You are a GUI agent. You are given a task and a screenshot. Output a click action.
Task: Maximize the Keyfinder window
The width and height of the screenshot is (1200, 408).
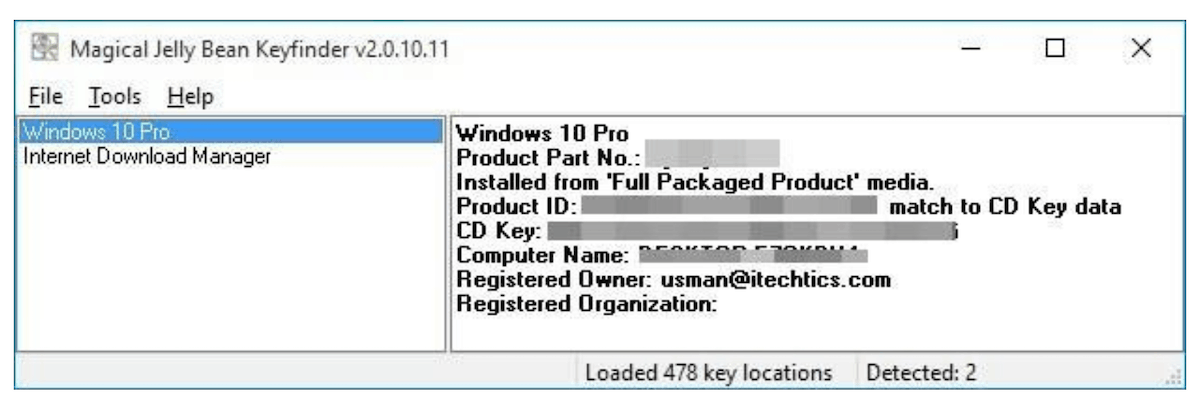tap(1054, 49)
